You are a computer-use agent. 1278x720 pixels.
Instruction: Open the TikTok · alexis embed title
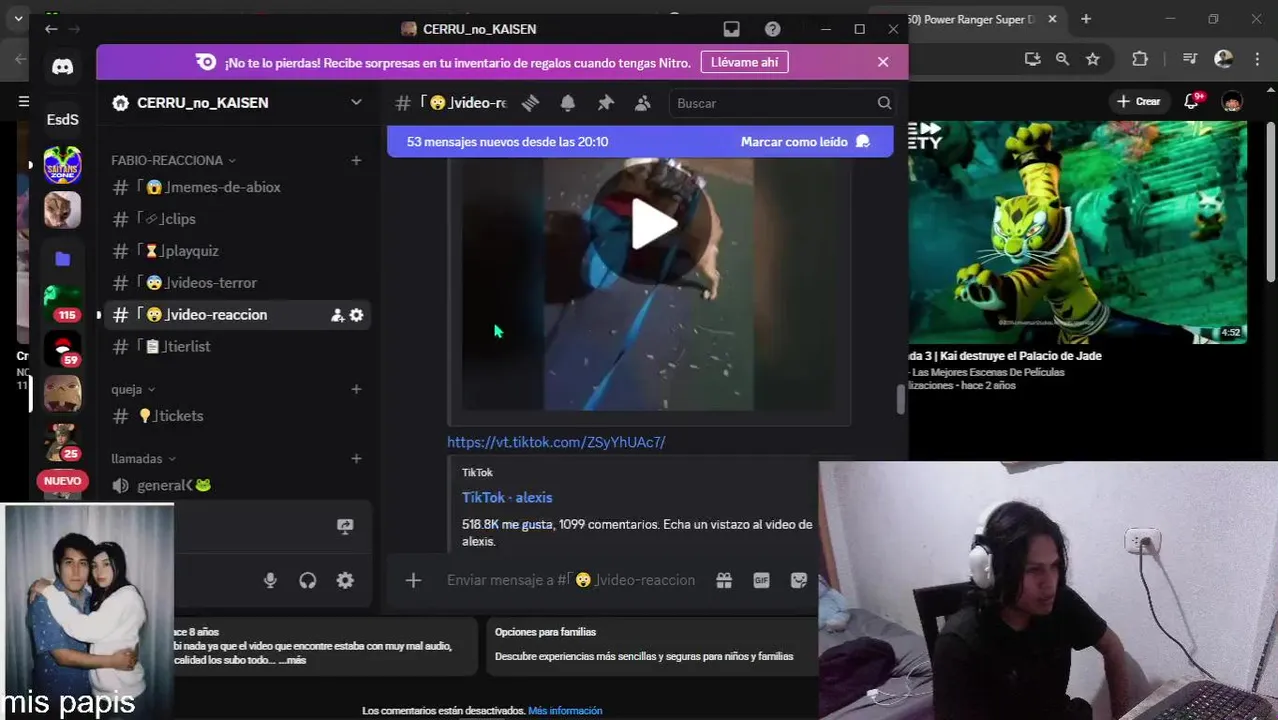[507, 497]
